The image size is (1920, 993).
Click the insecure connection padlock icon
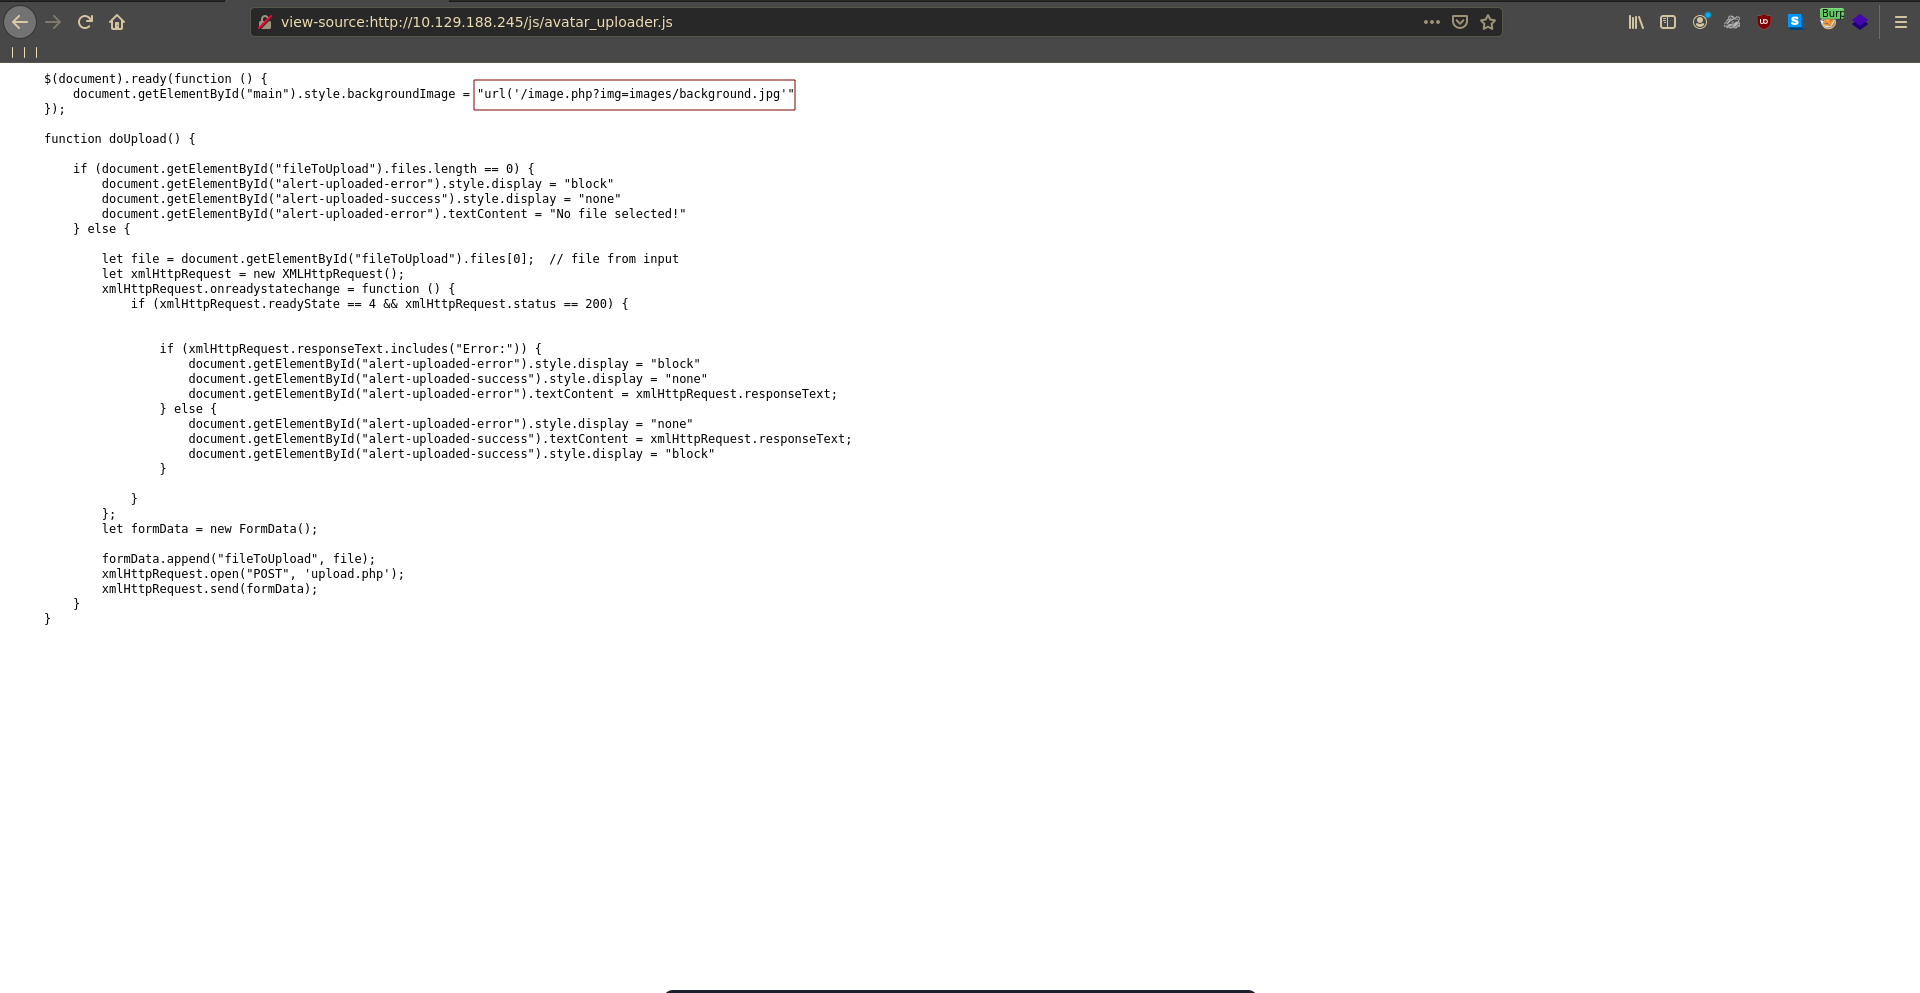pyautogui.click(x=265, y=22)
